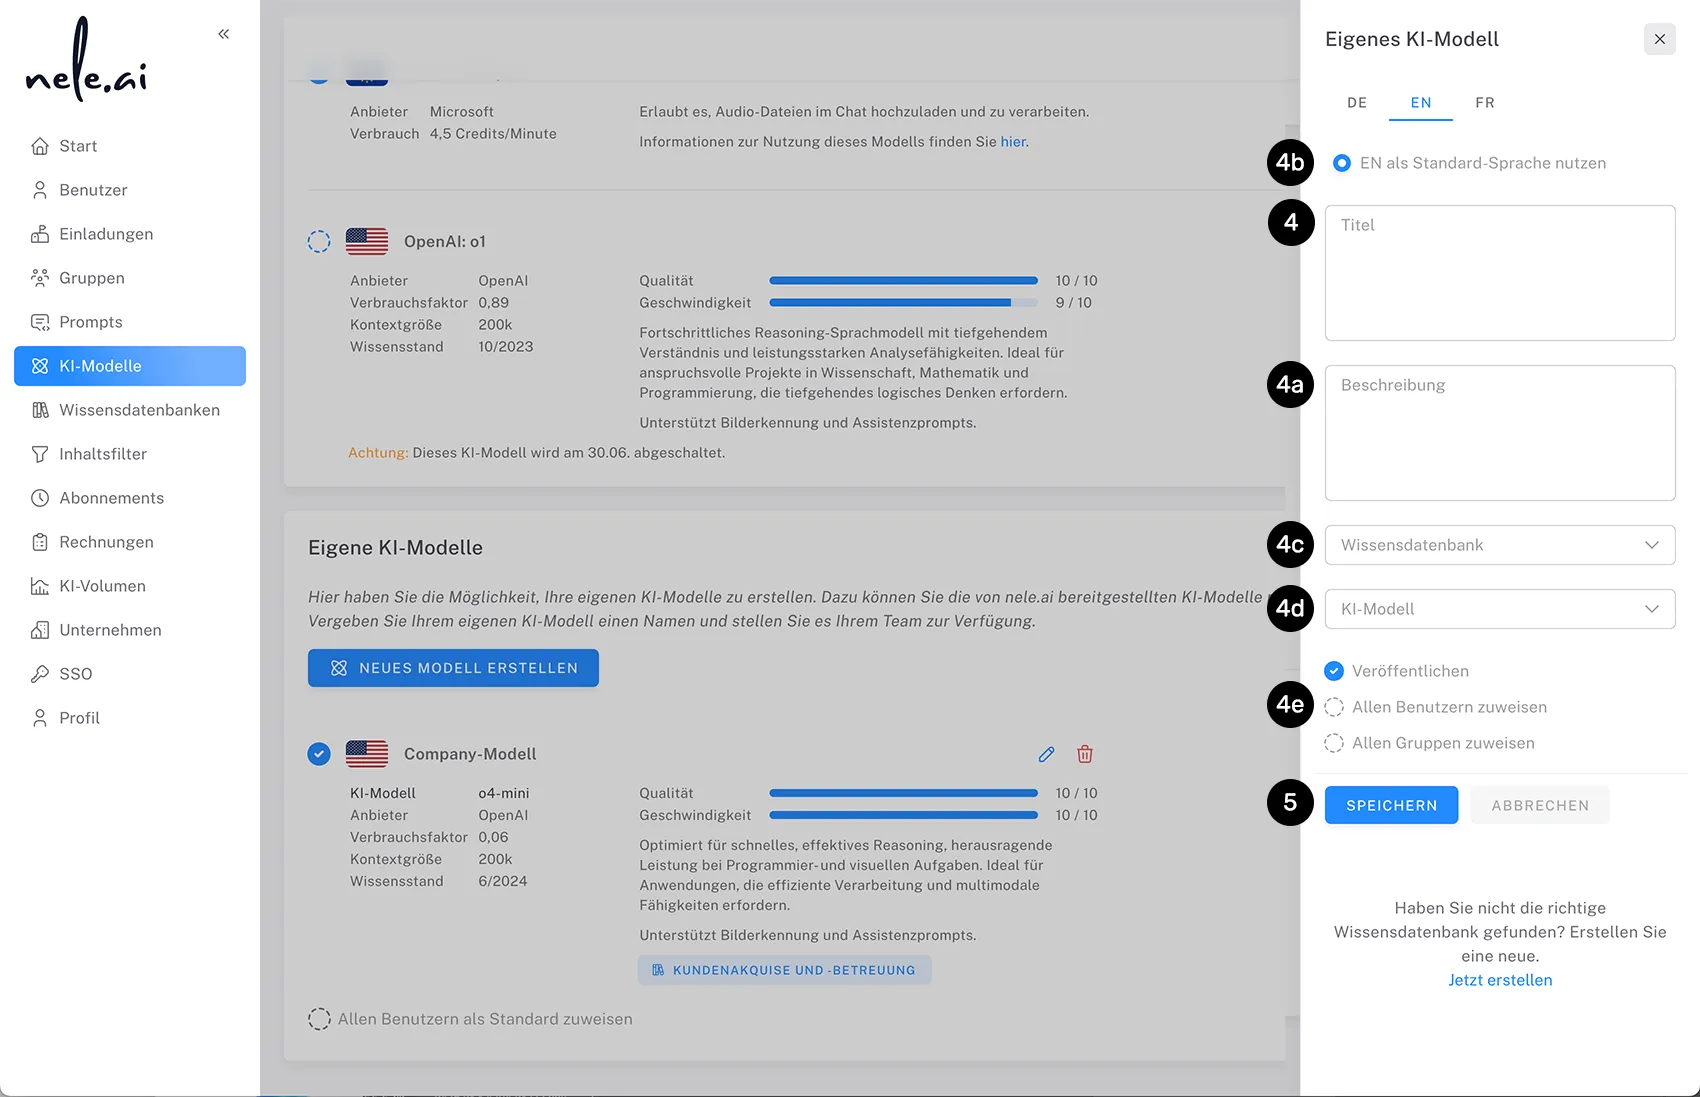Go to Start menu label
1700x1097 pixels.
78,146
